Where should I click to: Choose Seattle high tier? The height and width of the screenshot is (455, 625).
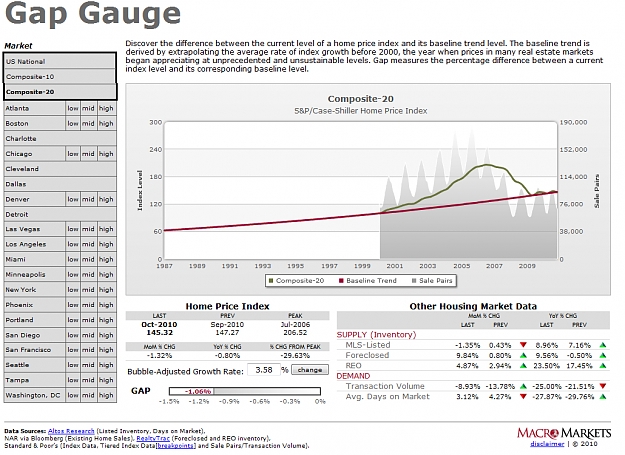pyautogui.click(x=106, y=365)
